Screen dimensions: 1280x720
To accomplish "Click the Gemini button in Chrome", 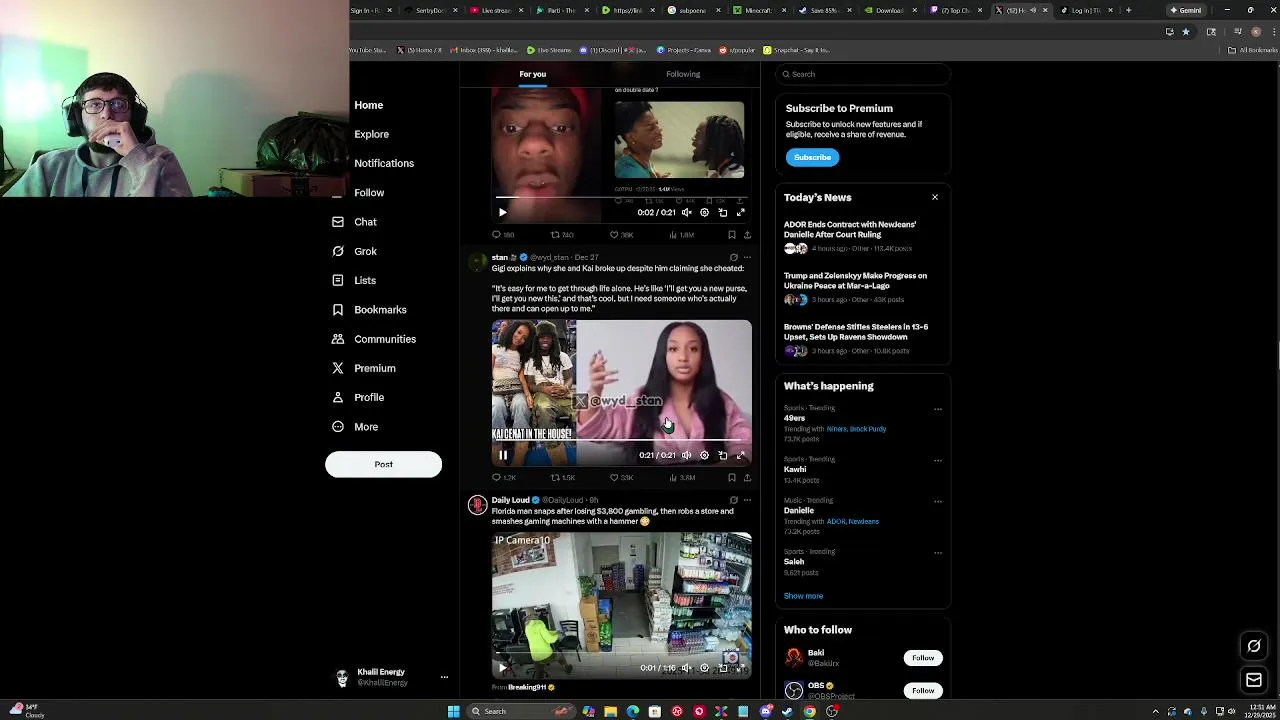I will pyautogui.click(x=1186, y=10).
